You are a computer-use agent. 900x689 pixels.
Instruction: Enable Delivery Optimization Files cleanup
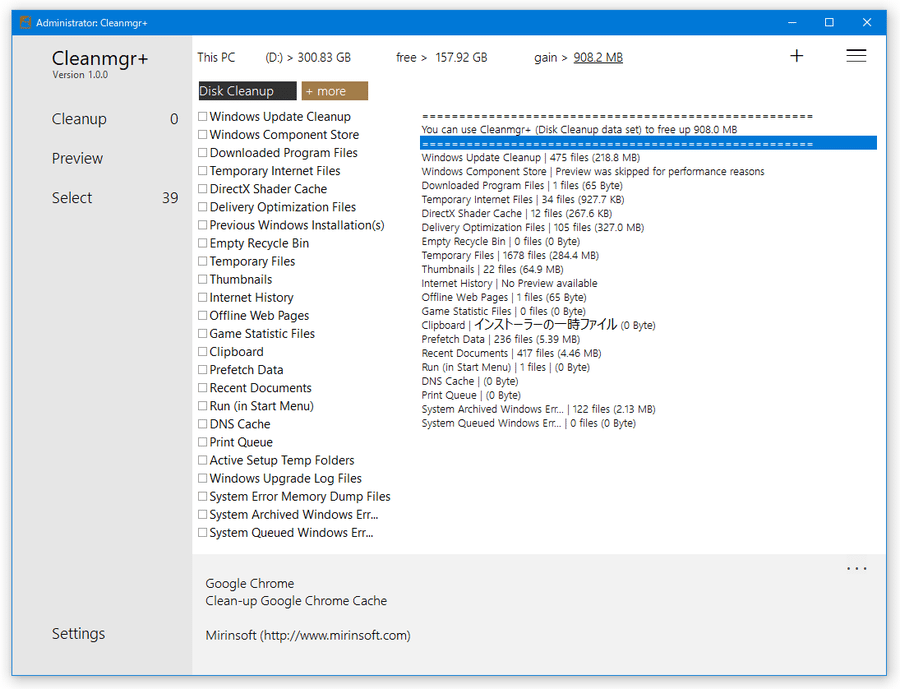point(203,207)
